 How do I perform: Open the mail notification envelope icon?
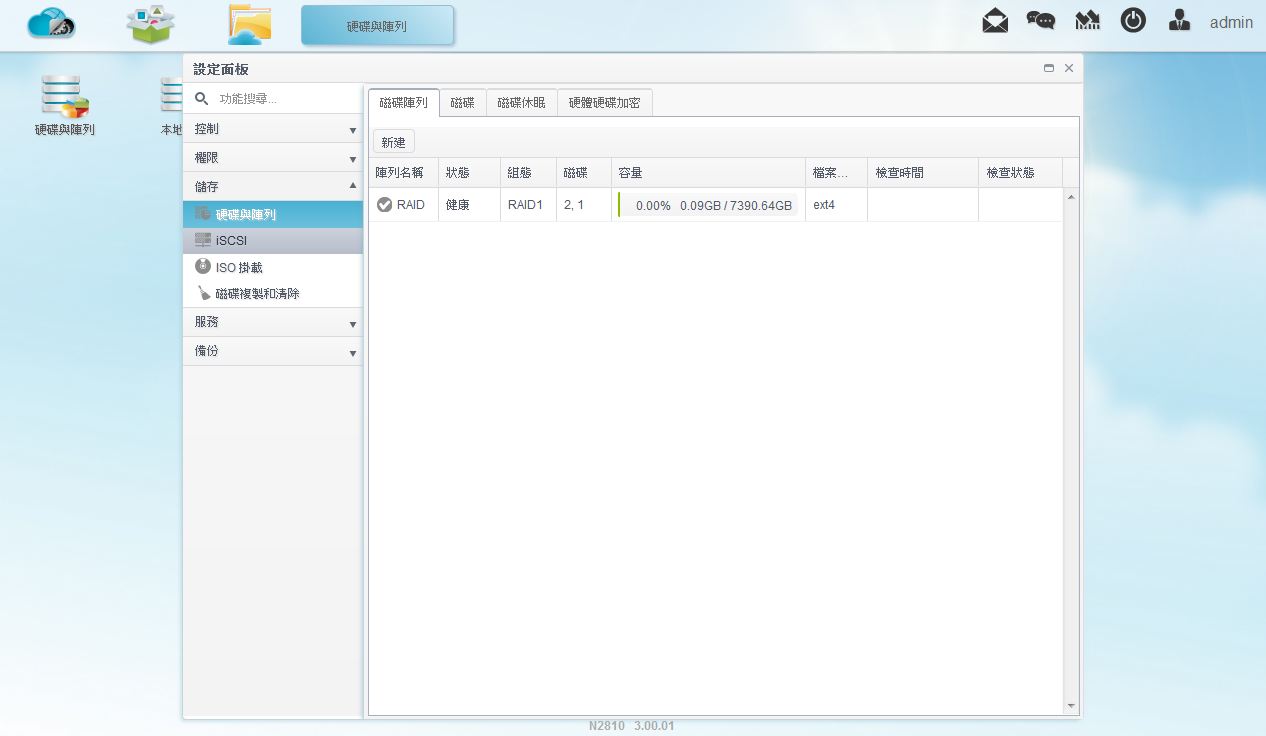tap(995, 20)
